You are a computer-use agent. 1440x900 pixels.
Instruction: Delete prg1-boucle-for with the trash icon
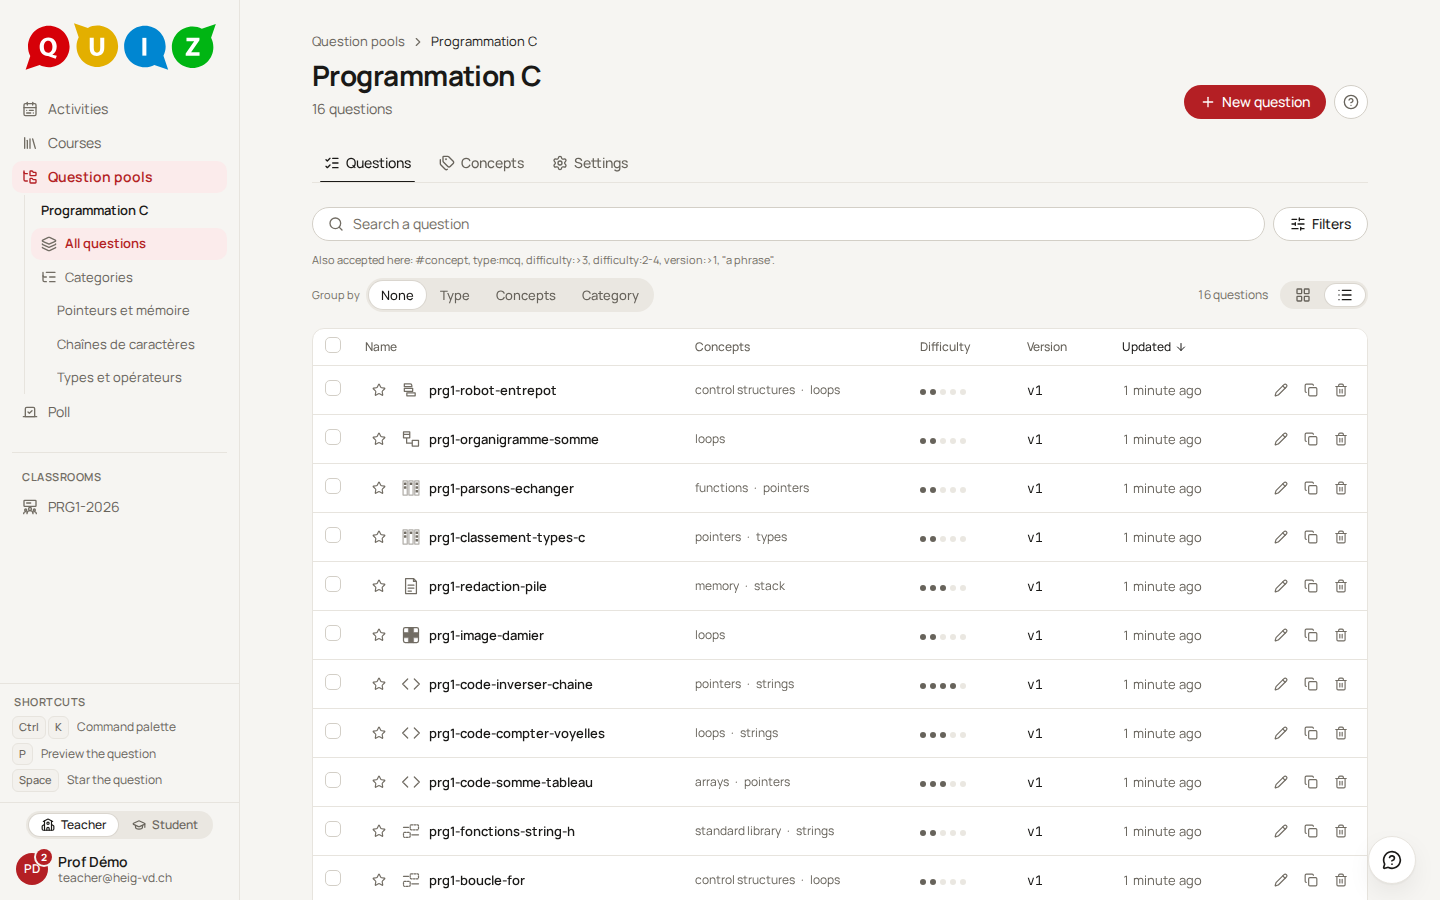pyautogui.click(x=1341, y=880)
